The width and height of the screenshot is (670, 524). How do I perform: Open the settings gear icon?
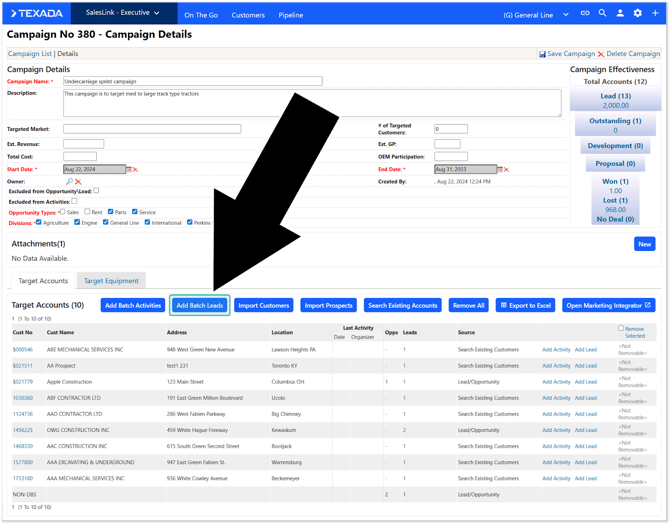pyautogui.click(x=638, y=14)
